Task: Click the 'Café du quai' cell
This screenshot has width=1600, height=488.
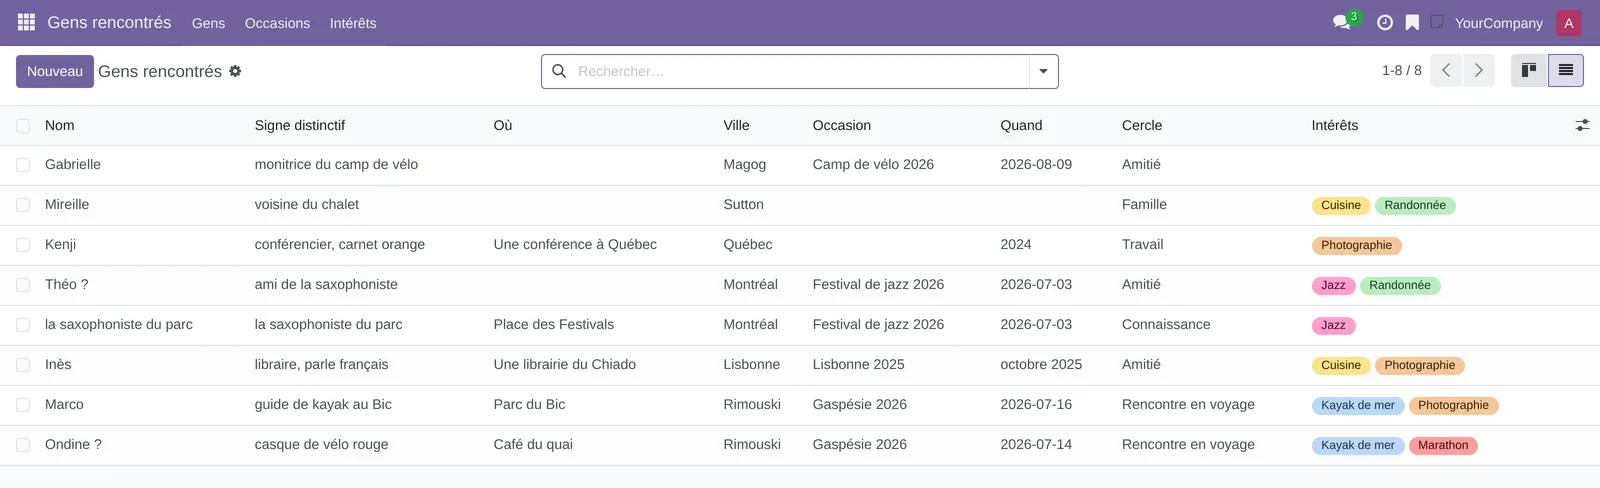Action: tap(533, 445)
